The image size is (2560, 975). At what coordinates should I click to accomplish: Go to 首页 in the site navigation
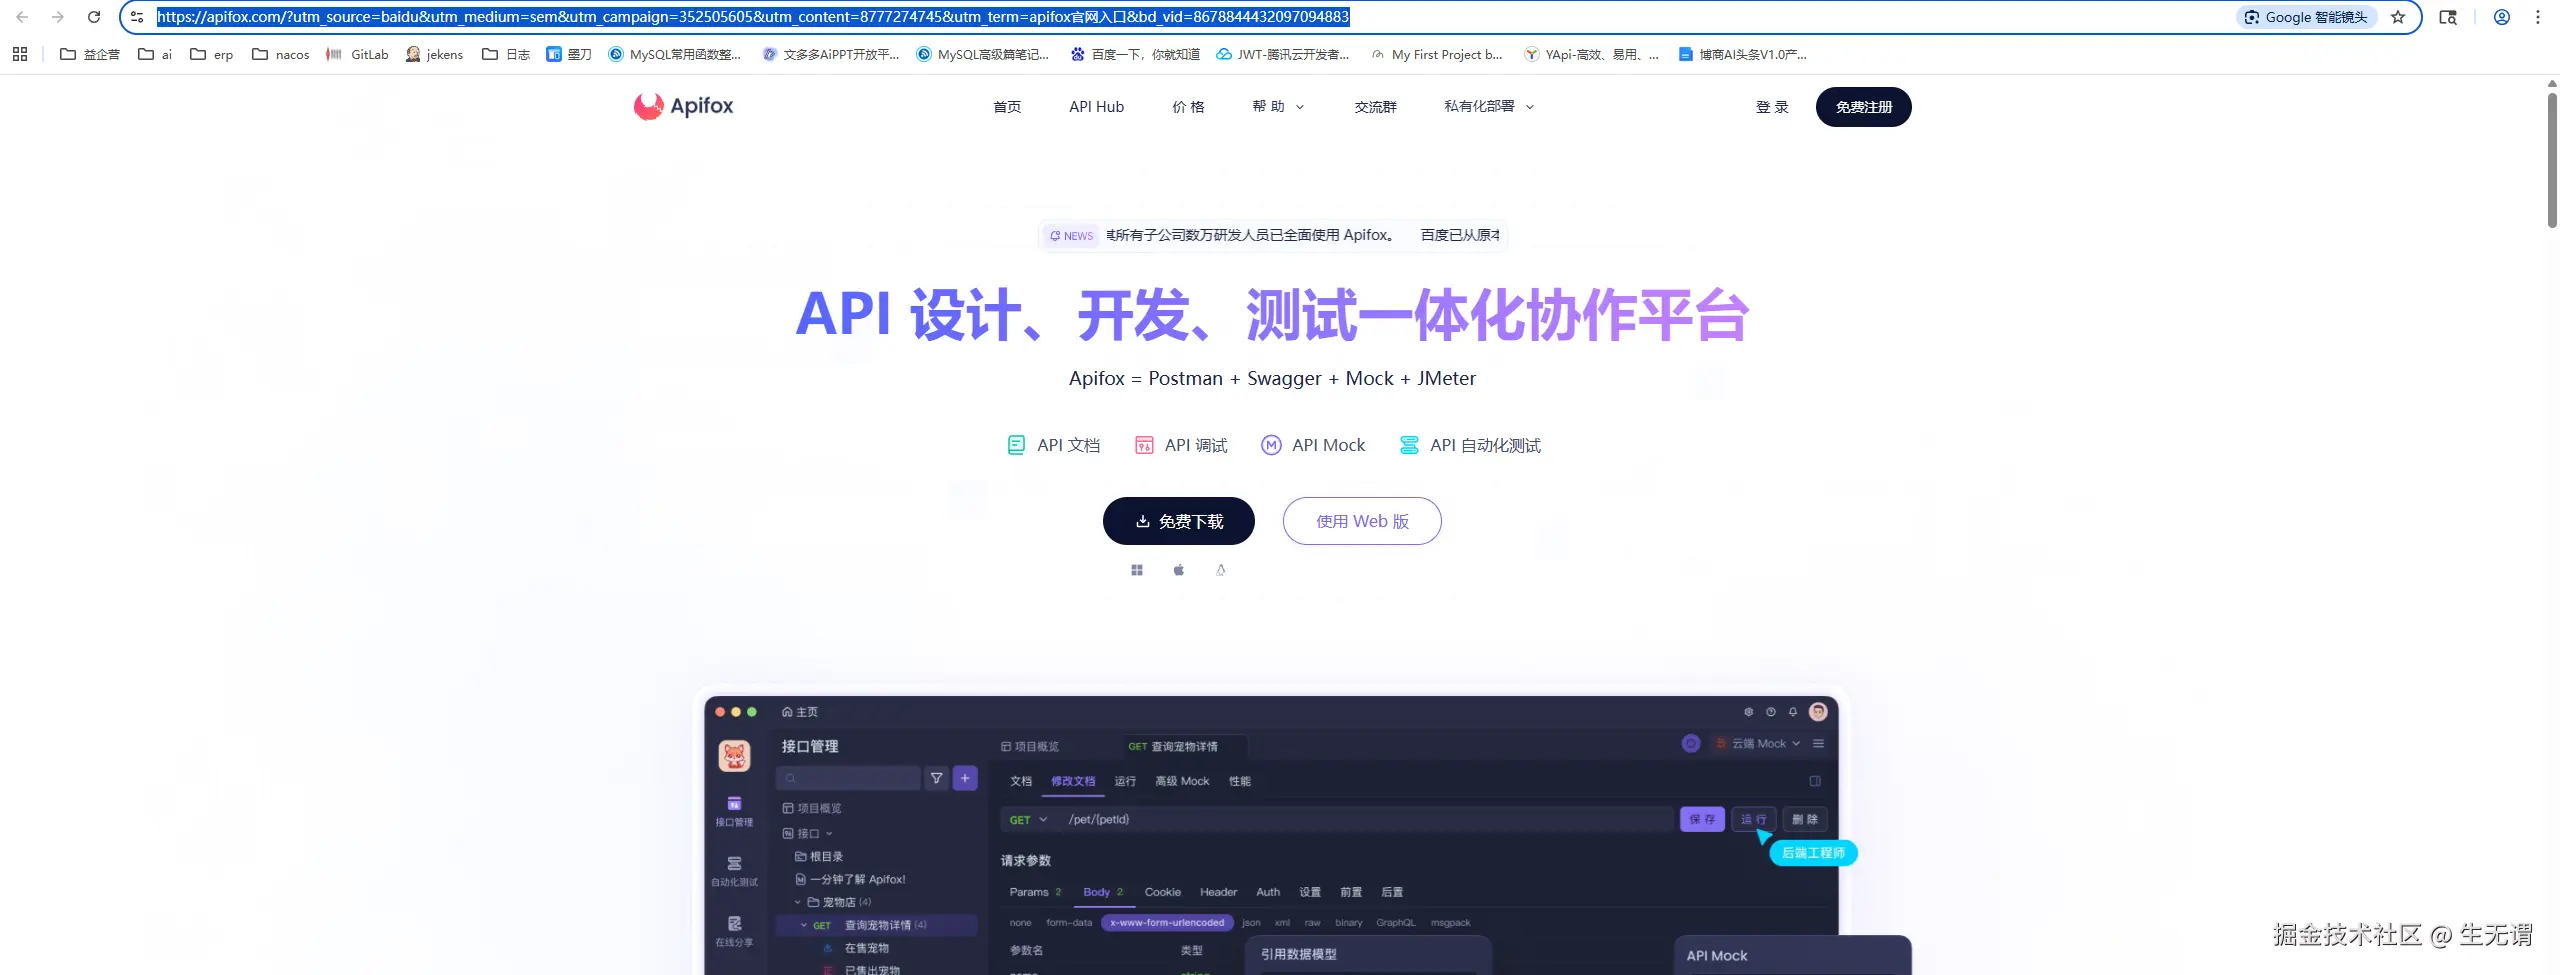coord(1007,107)
